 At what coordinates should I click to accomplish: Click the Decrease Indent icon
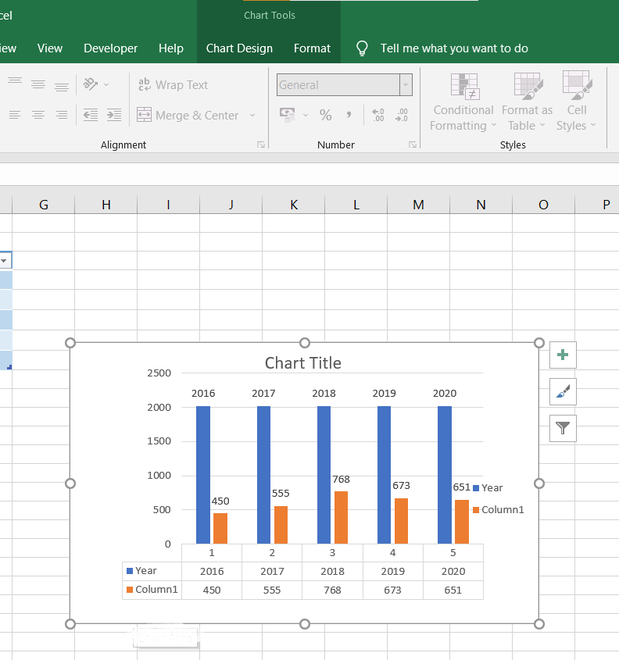(90, 115)
